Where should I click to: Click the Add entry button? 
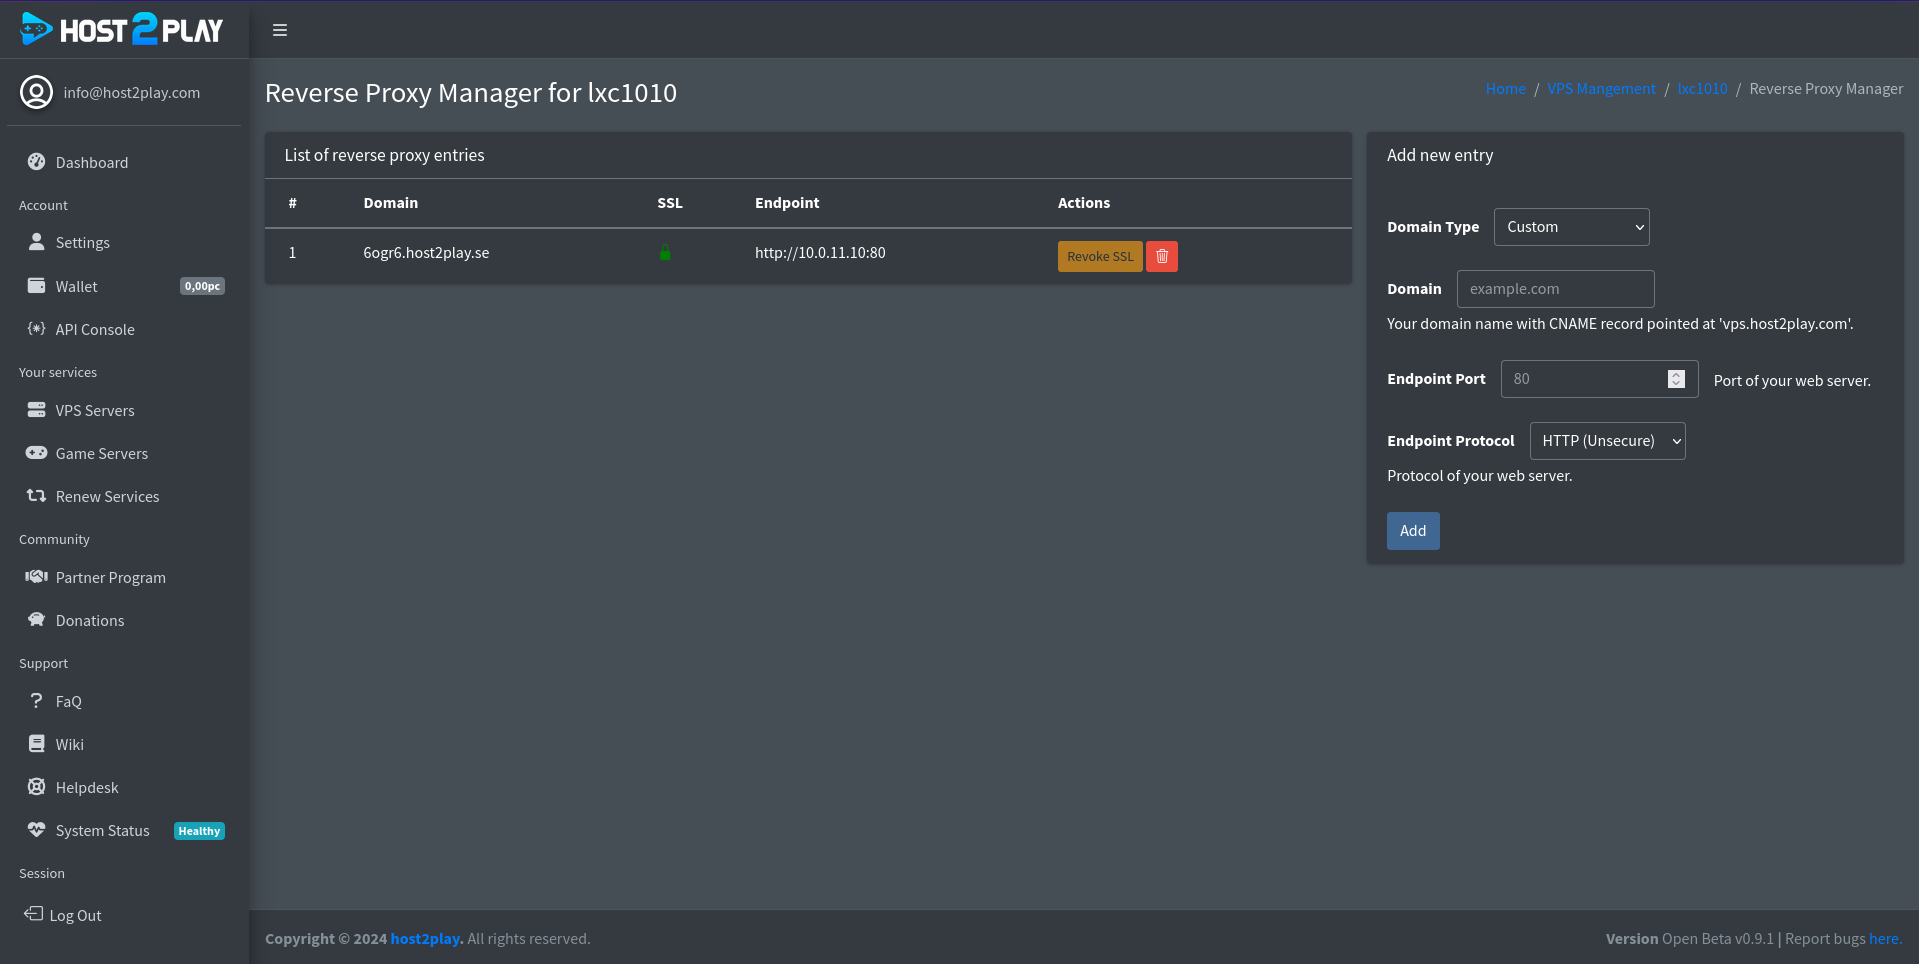1413,531
